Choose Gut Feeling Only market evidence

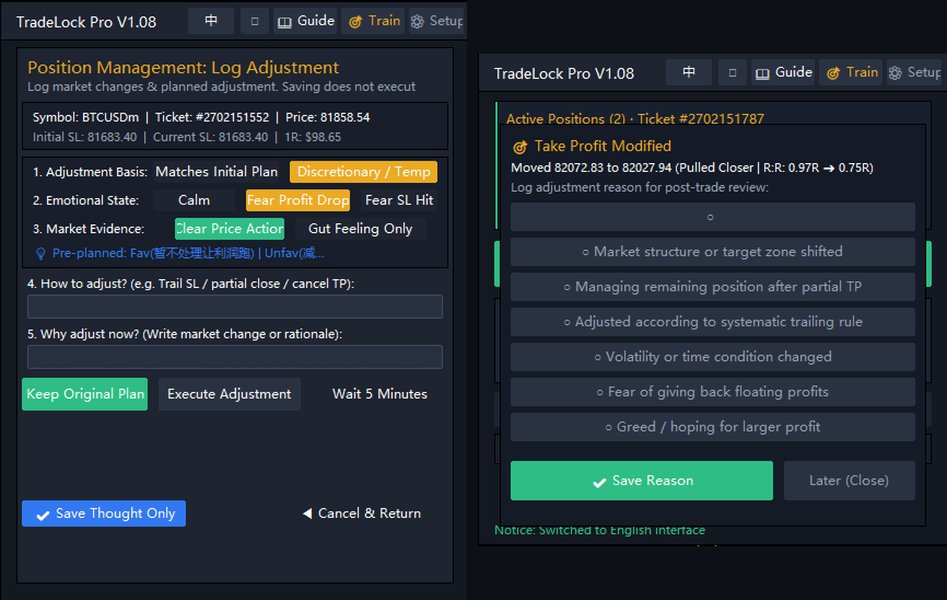360,228
